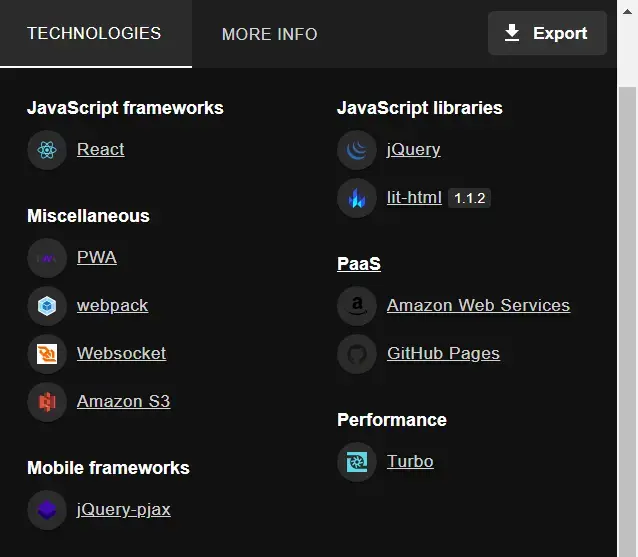Open the Amazon S3 link

[123, 401]
